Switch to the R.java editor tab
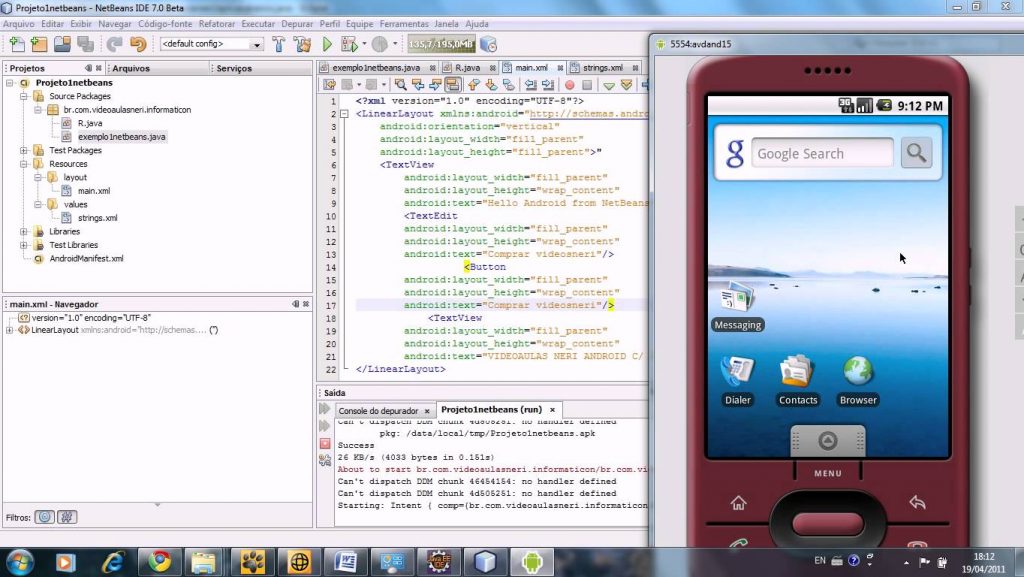 (468, 67)
